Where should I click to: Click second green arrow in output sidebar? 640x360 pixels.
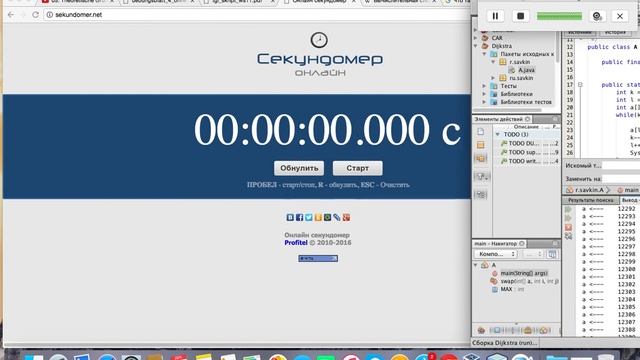(568, 218)
